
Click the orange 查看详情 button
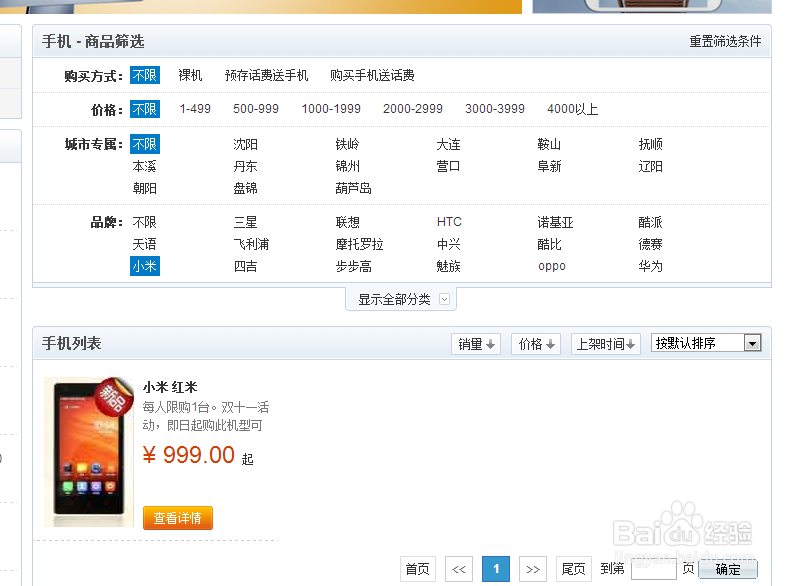(178, 518)
